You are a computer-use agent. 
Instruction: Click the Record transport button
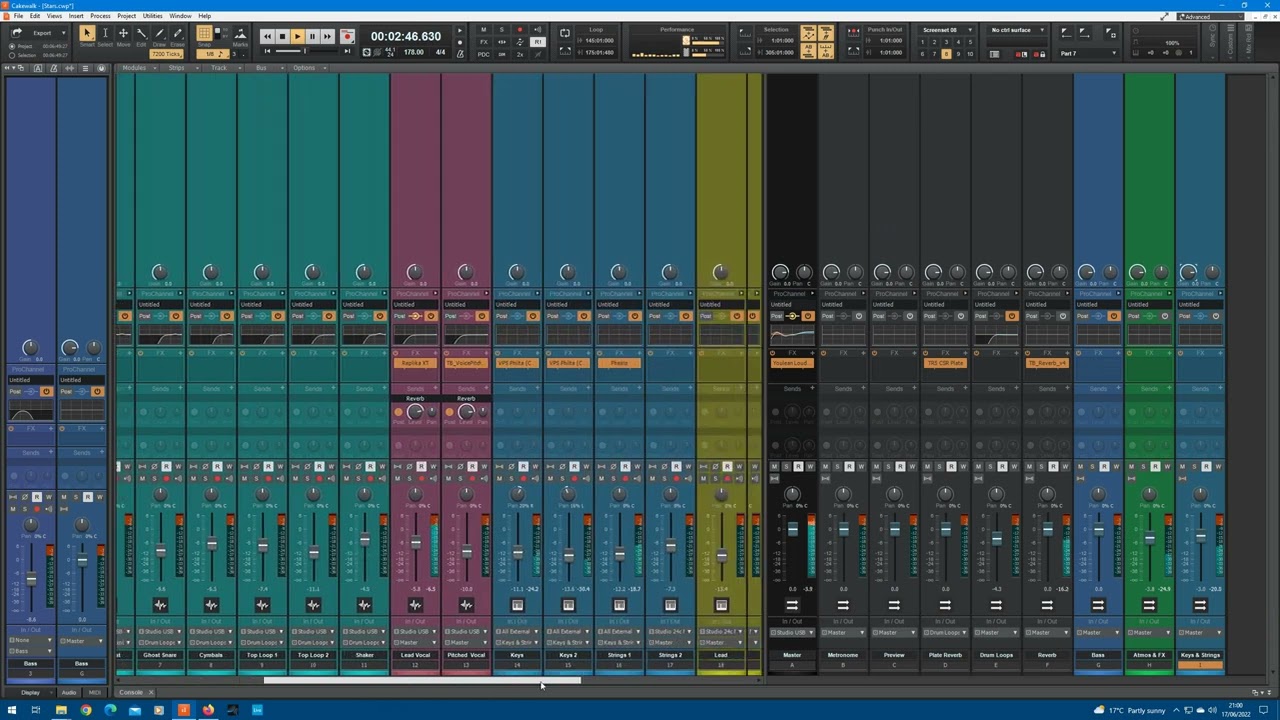[346, 36]
